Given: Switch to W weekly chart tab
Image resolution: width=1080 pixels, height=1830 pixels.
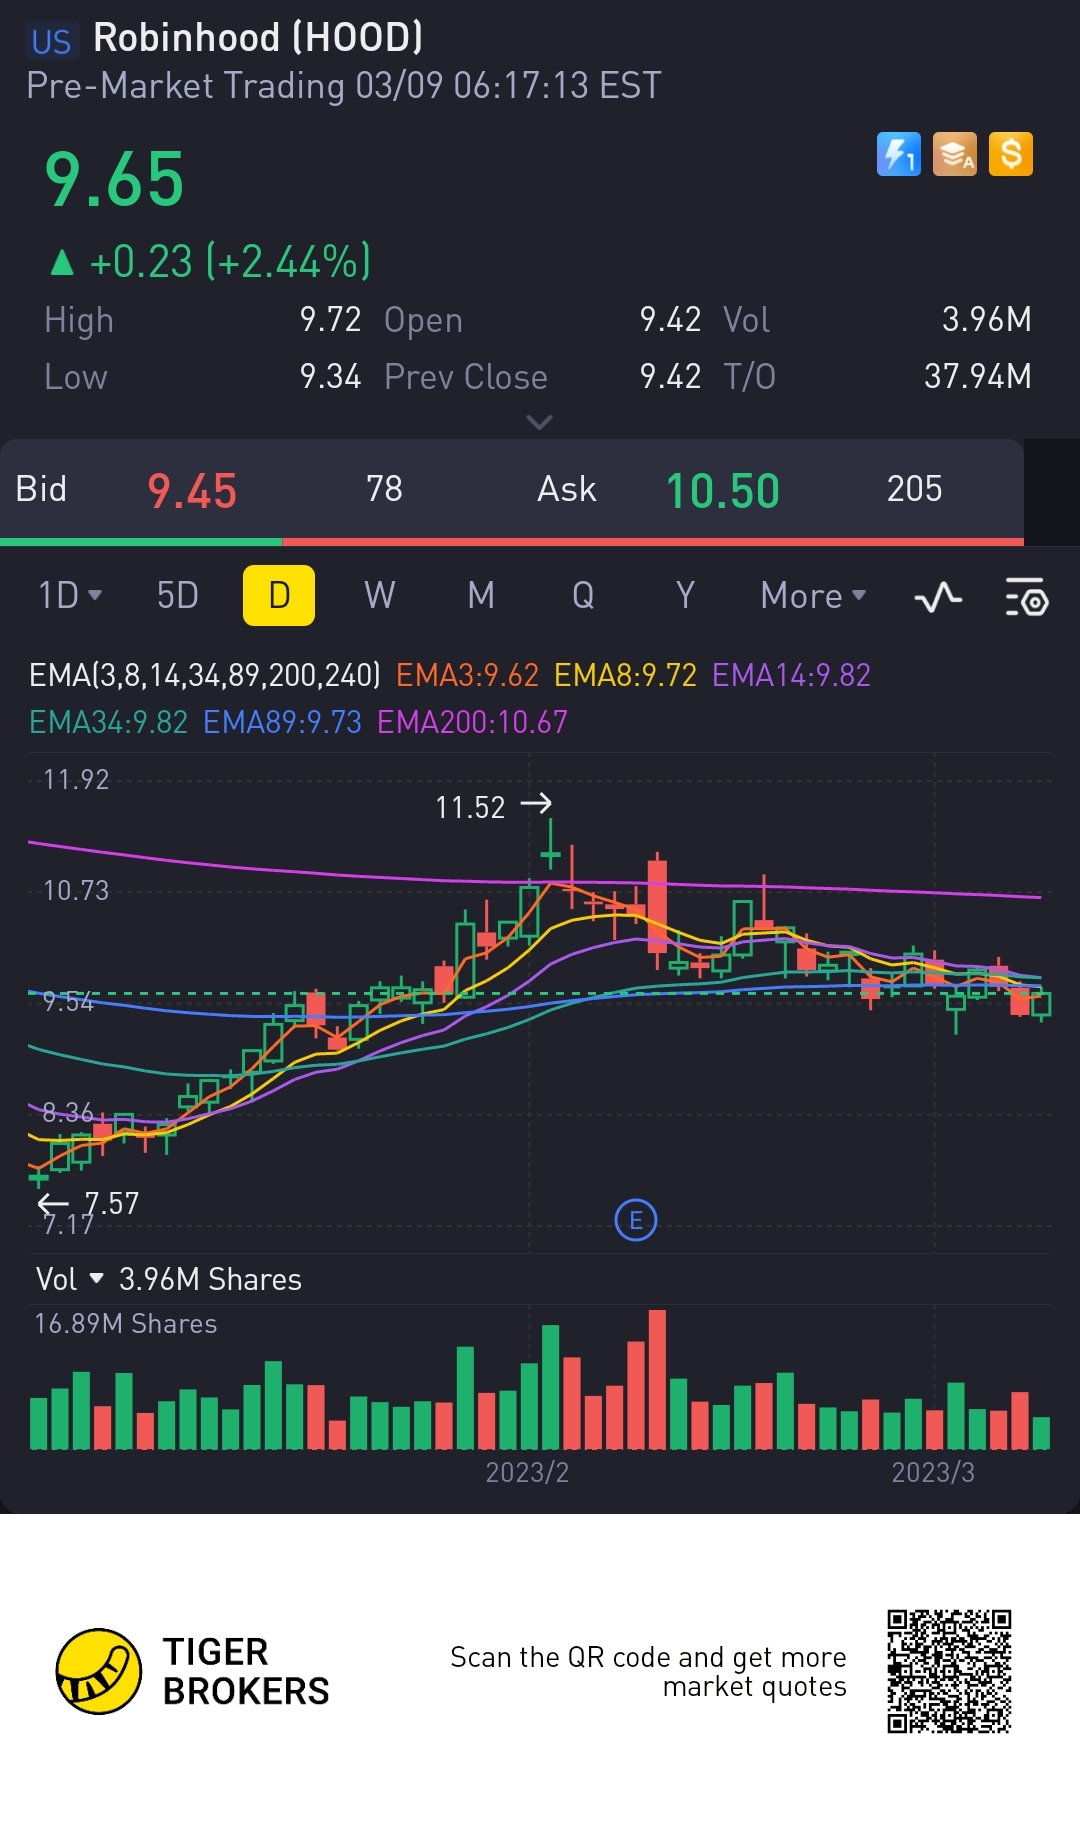Looking at the screenshot, I should click(380, 595).
